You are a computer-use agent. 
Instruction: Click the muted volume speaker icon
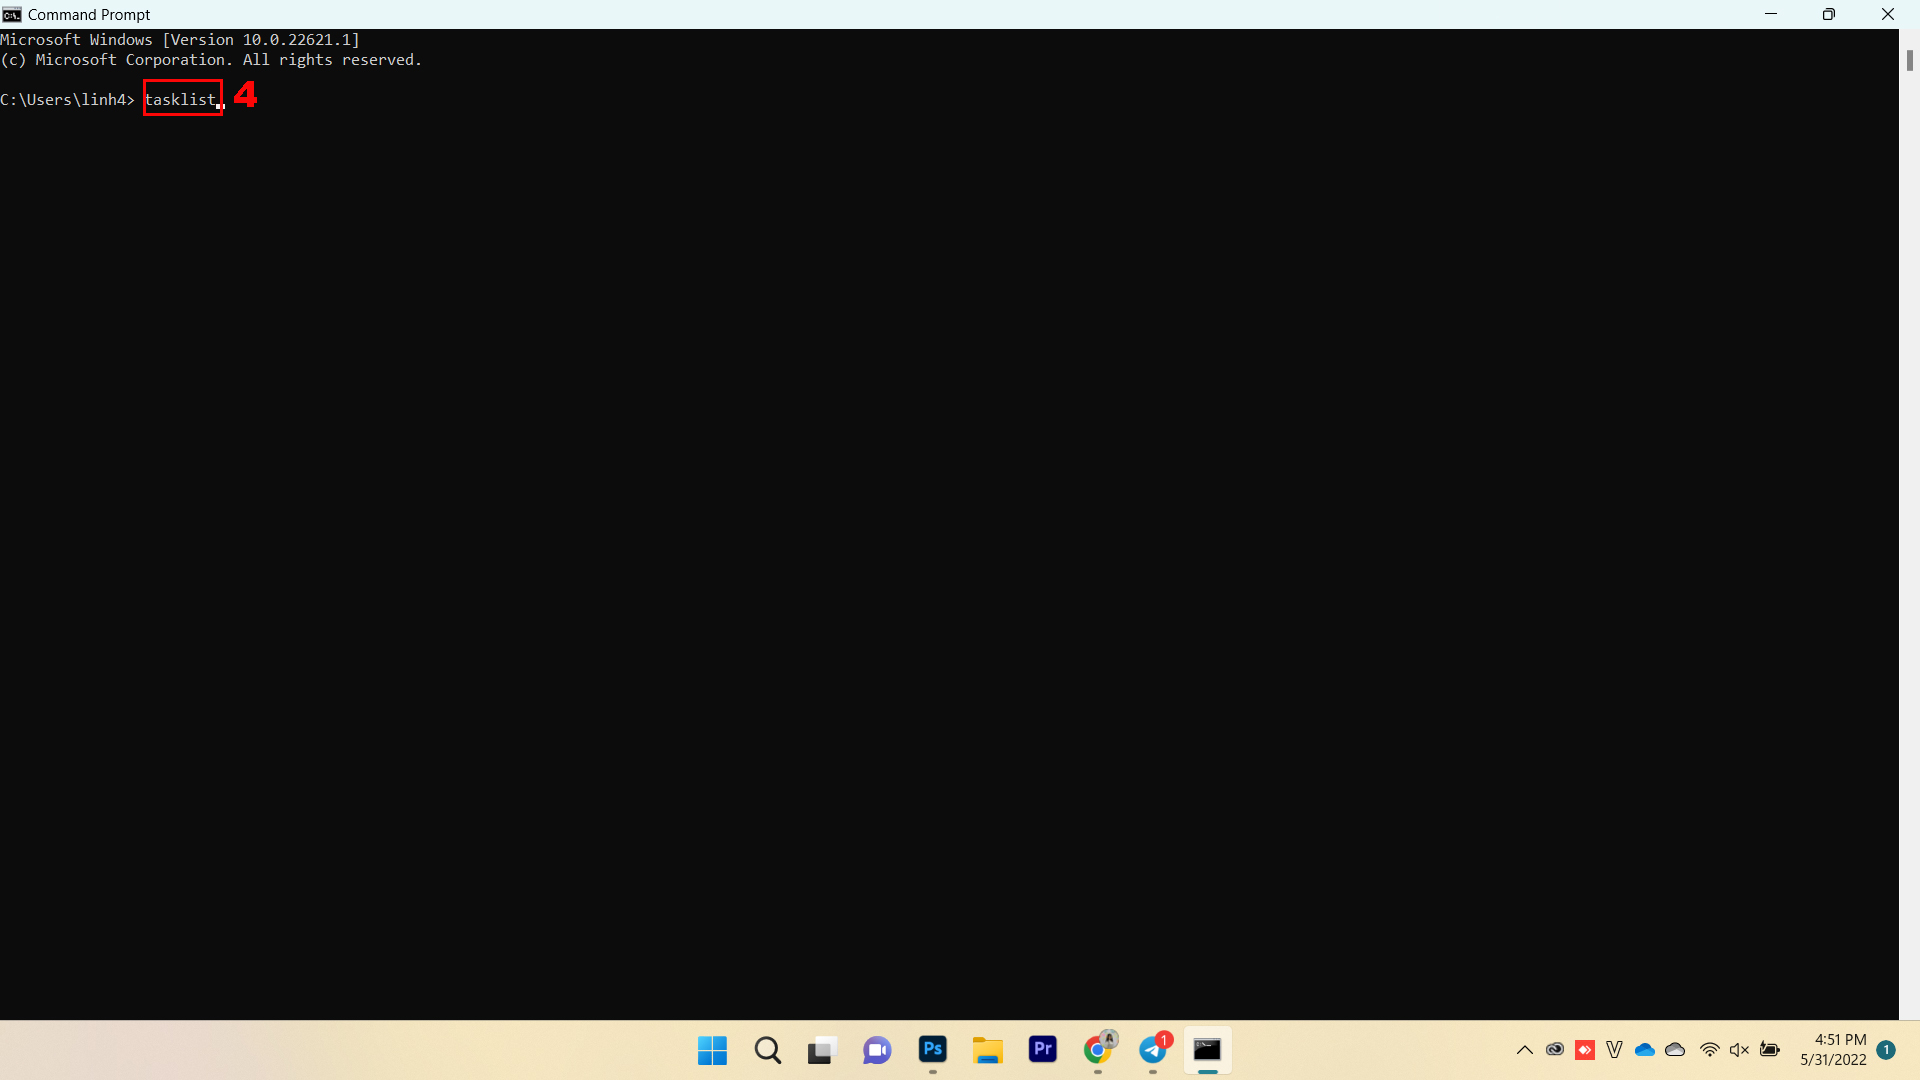[x=1739, y=1050]
